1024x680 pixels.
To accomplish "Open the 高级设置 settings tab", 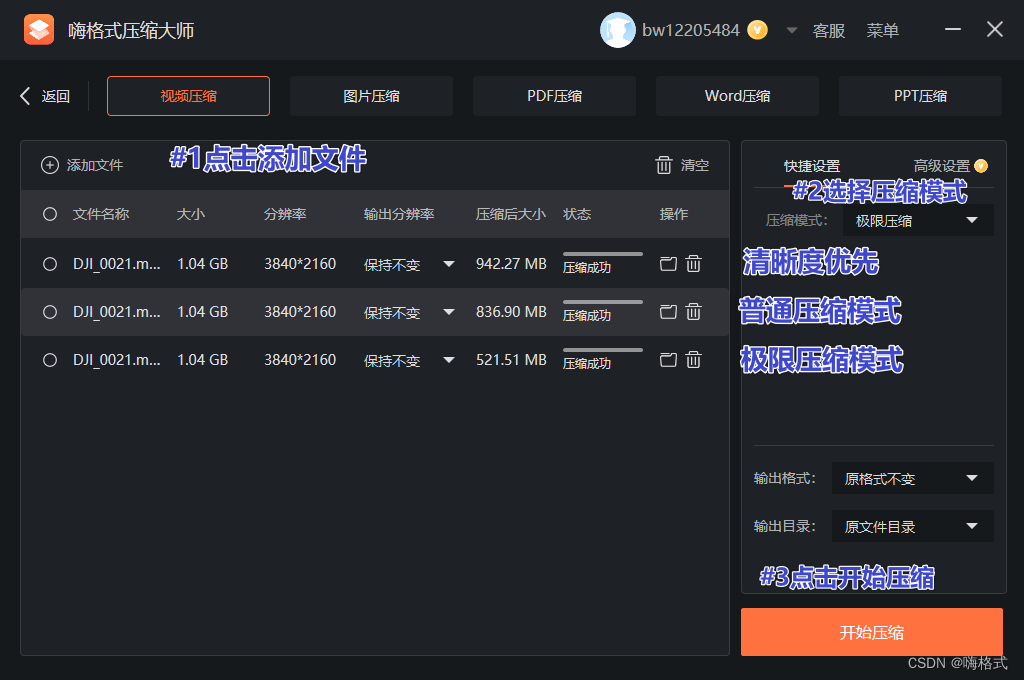I will click(942, 166).
